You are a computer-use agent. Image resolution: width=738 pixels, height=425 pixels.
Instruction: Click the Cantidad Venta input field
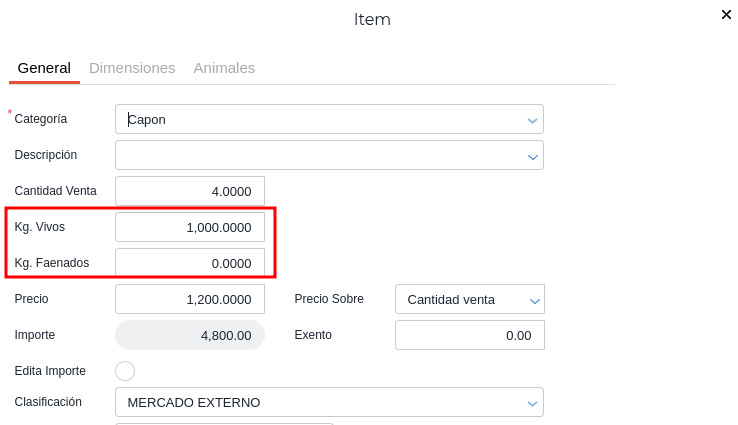pos(190,191)
